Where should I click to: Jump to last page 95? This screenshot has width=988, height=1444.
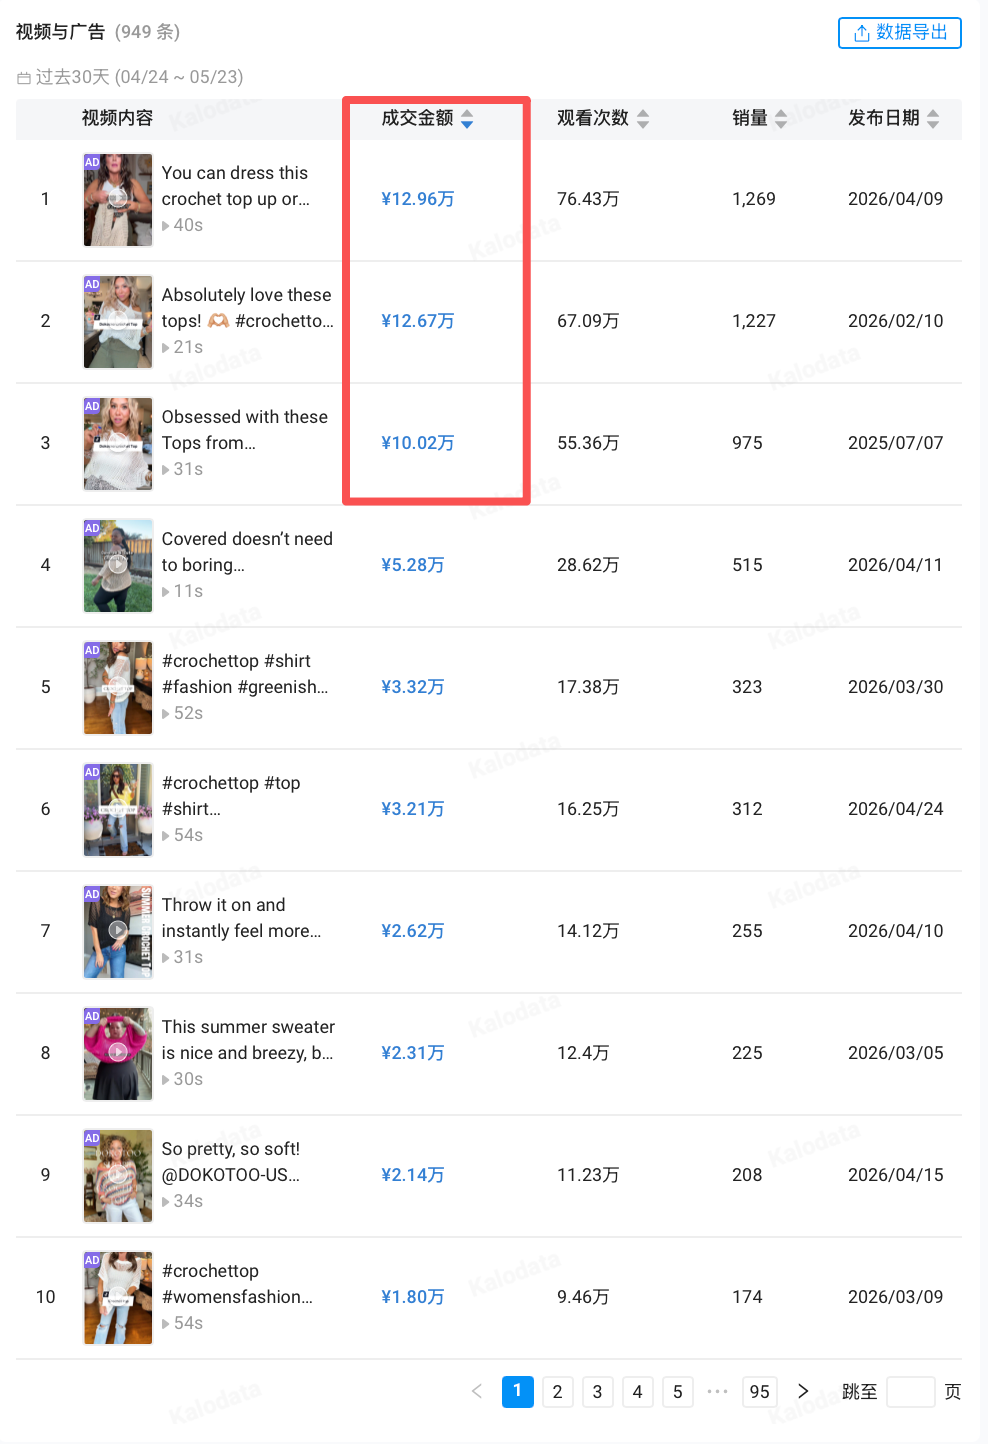pyautogui.click(x=760, y=1391)
